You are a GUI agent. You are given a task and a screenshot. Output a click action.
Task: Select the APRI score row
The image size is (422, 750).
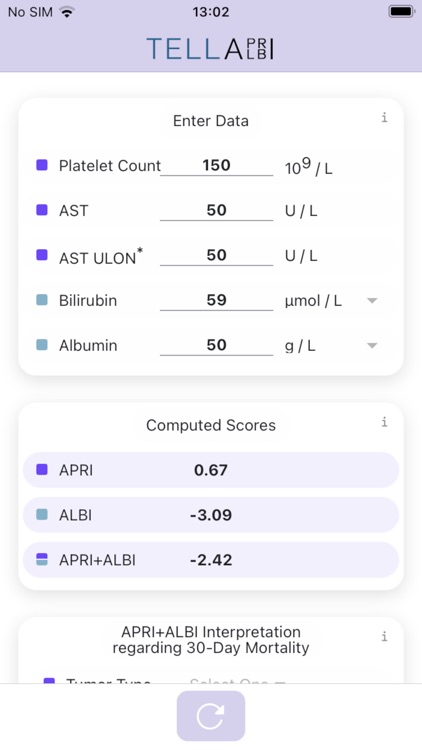pos(211,470)
